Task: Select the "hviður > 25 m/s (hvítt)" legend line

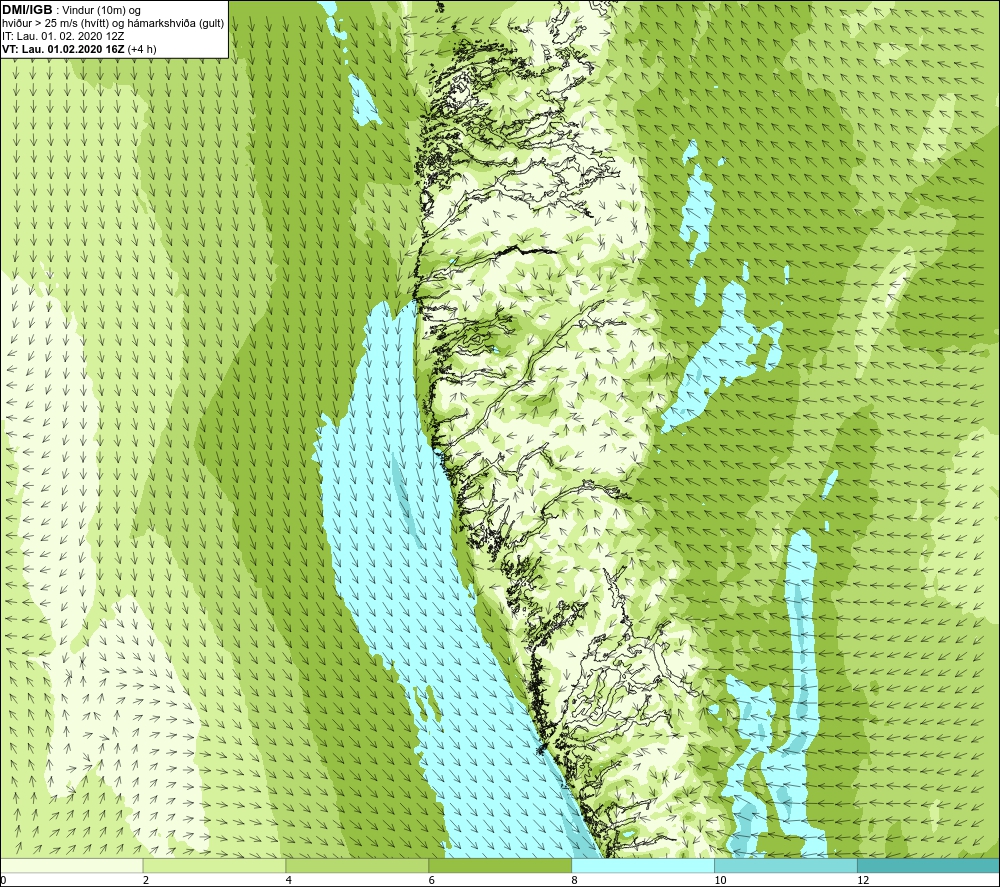Action: (x=55, y=24)
